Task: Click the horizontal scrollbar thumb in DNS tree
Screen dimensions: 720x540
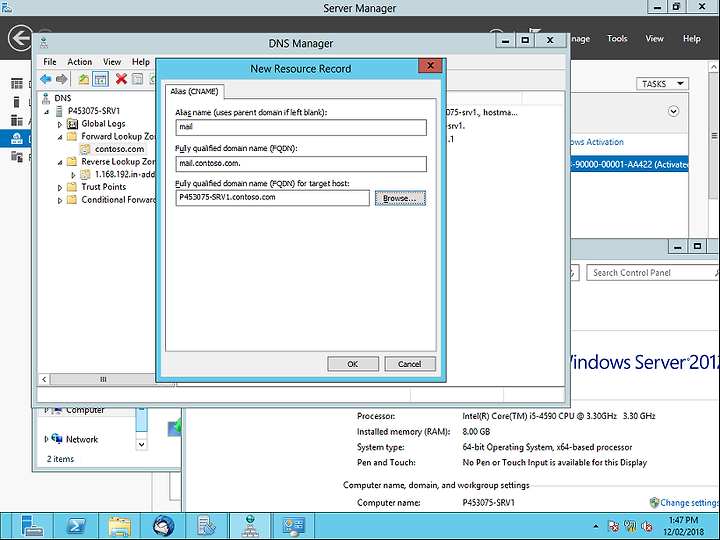Action: point(103,379)
